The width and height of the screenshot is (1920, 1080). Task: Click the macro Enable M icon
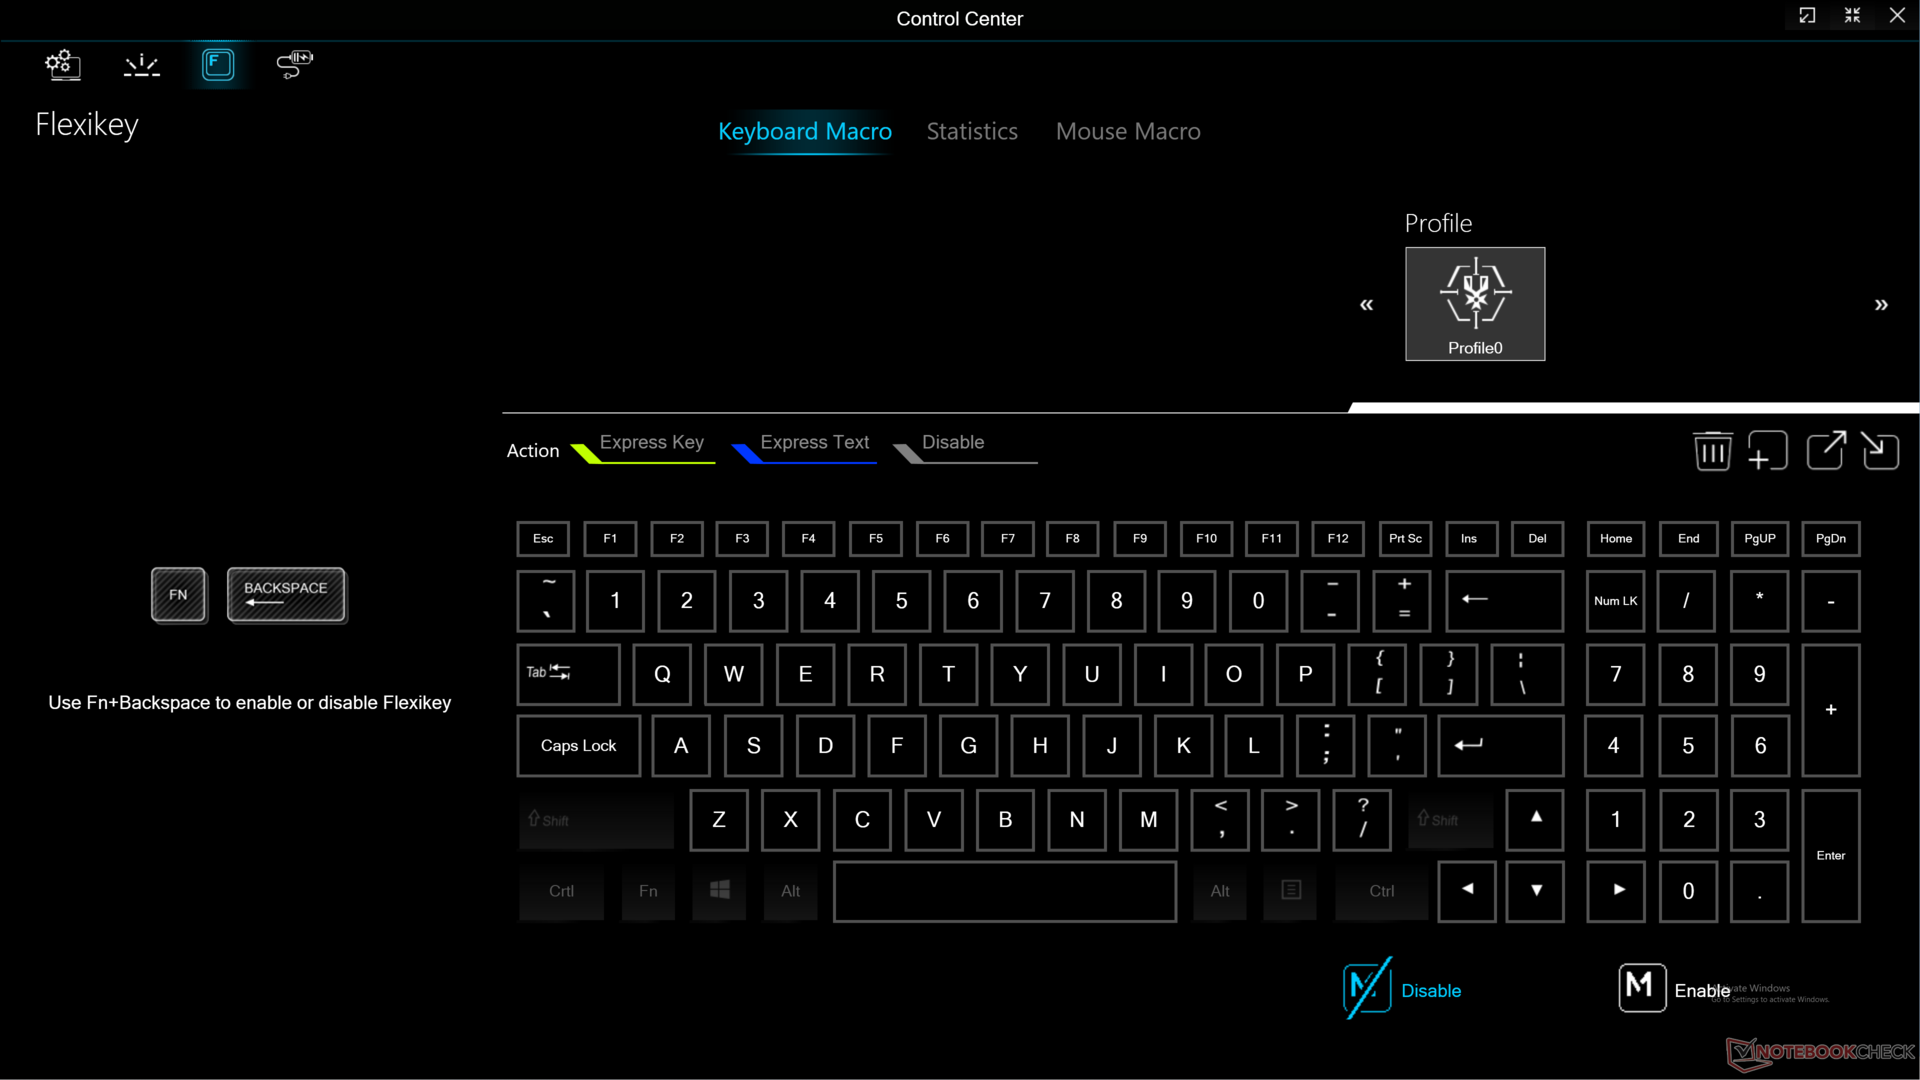(1641, 988)
